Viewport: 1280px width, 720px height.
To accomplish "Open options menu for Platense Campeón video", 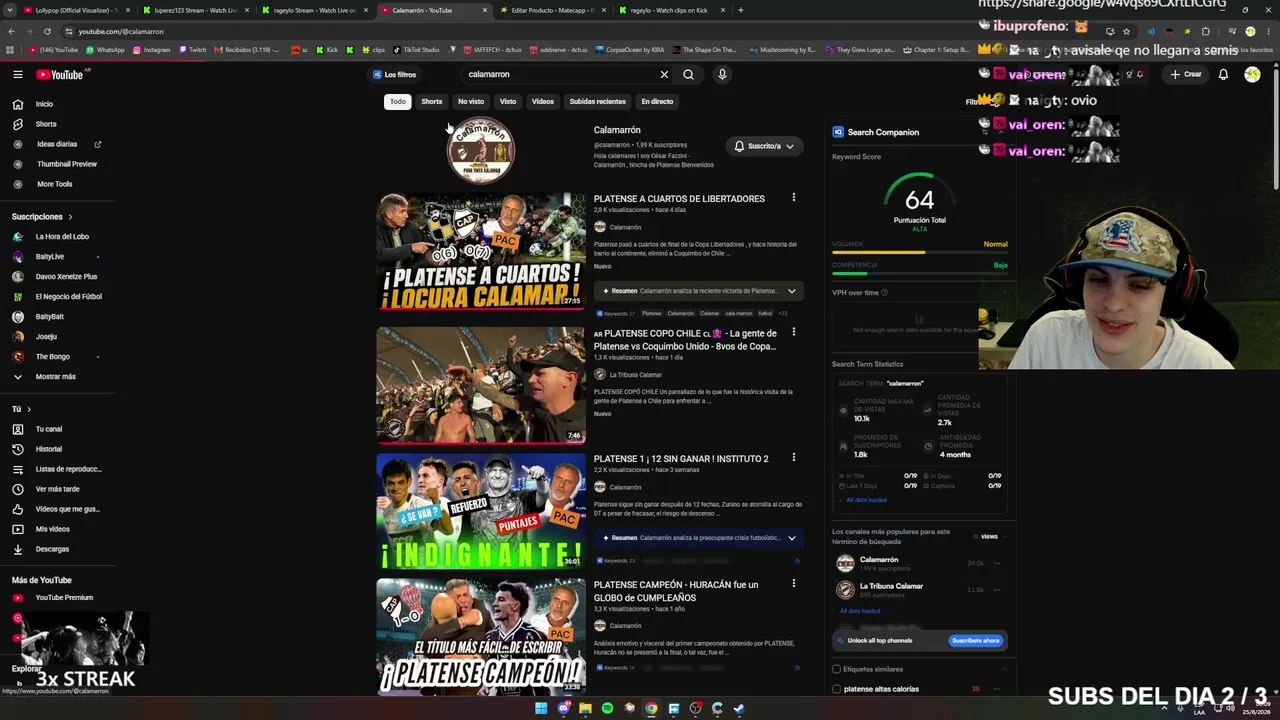I will [794, 584].
